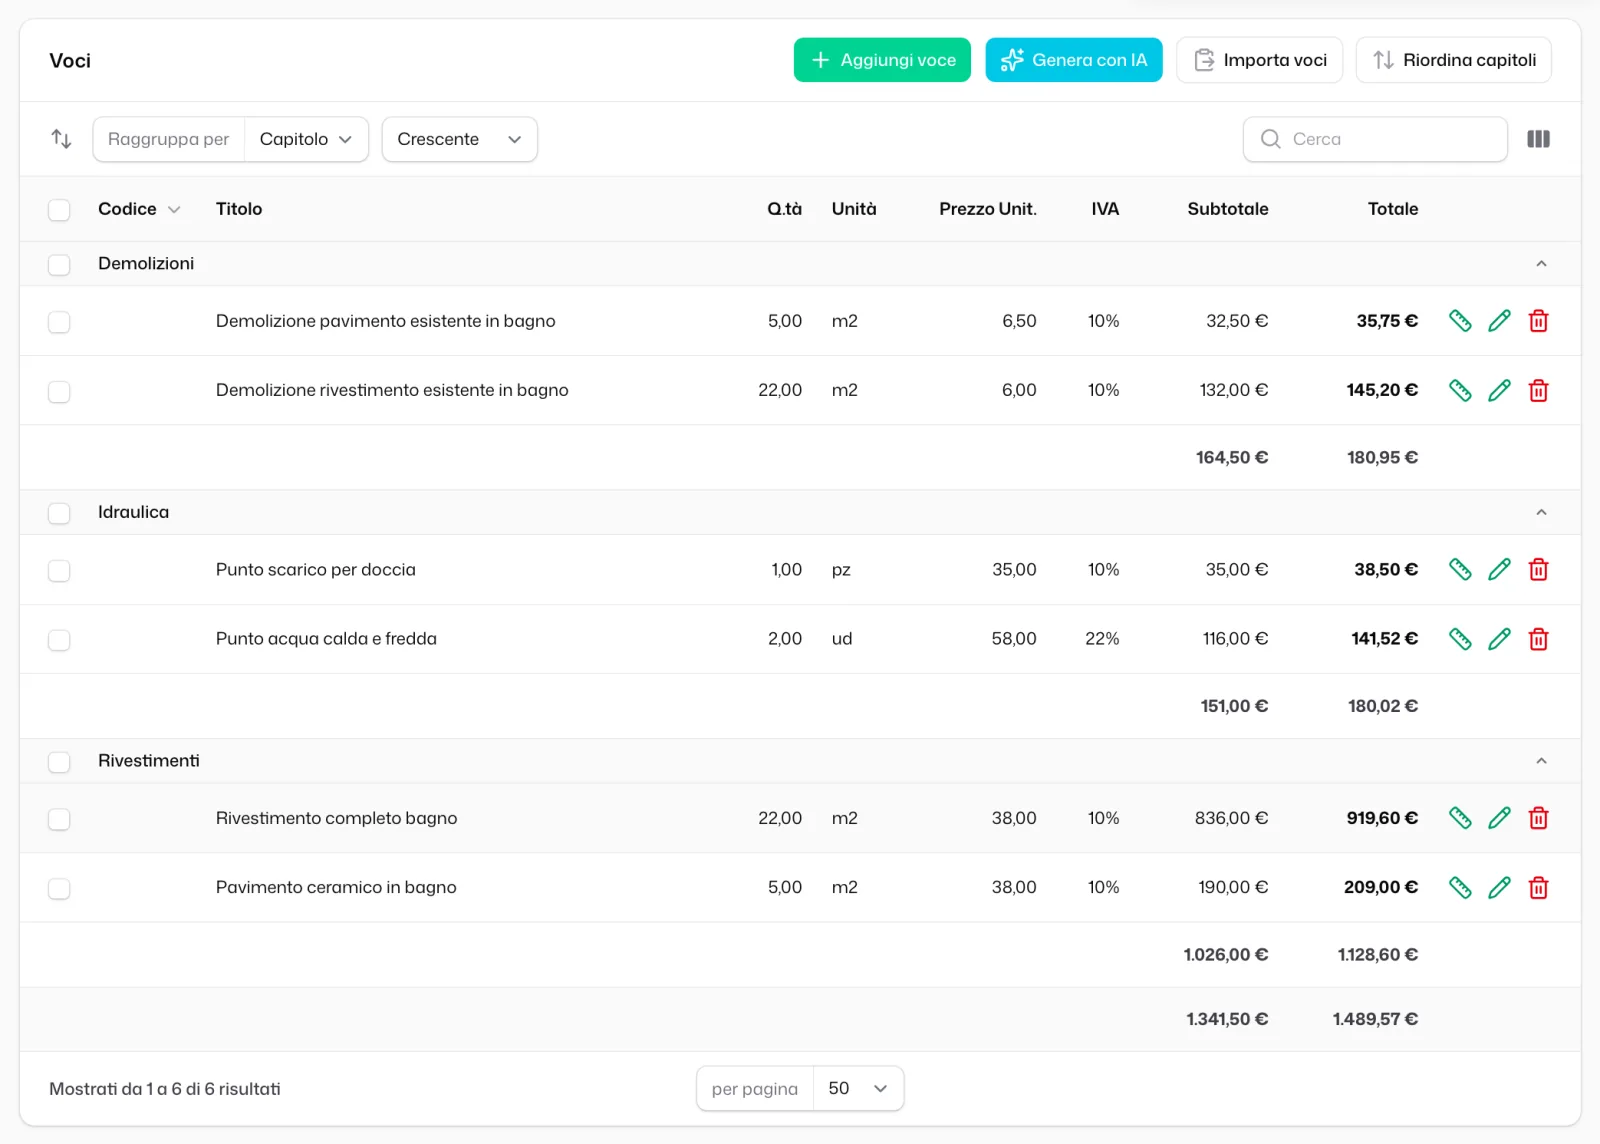1600x1144 pixels.
Task: Click the Aggiungi voce button
Action: pyautogui.click(x=882, y=60)
